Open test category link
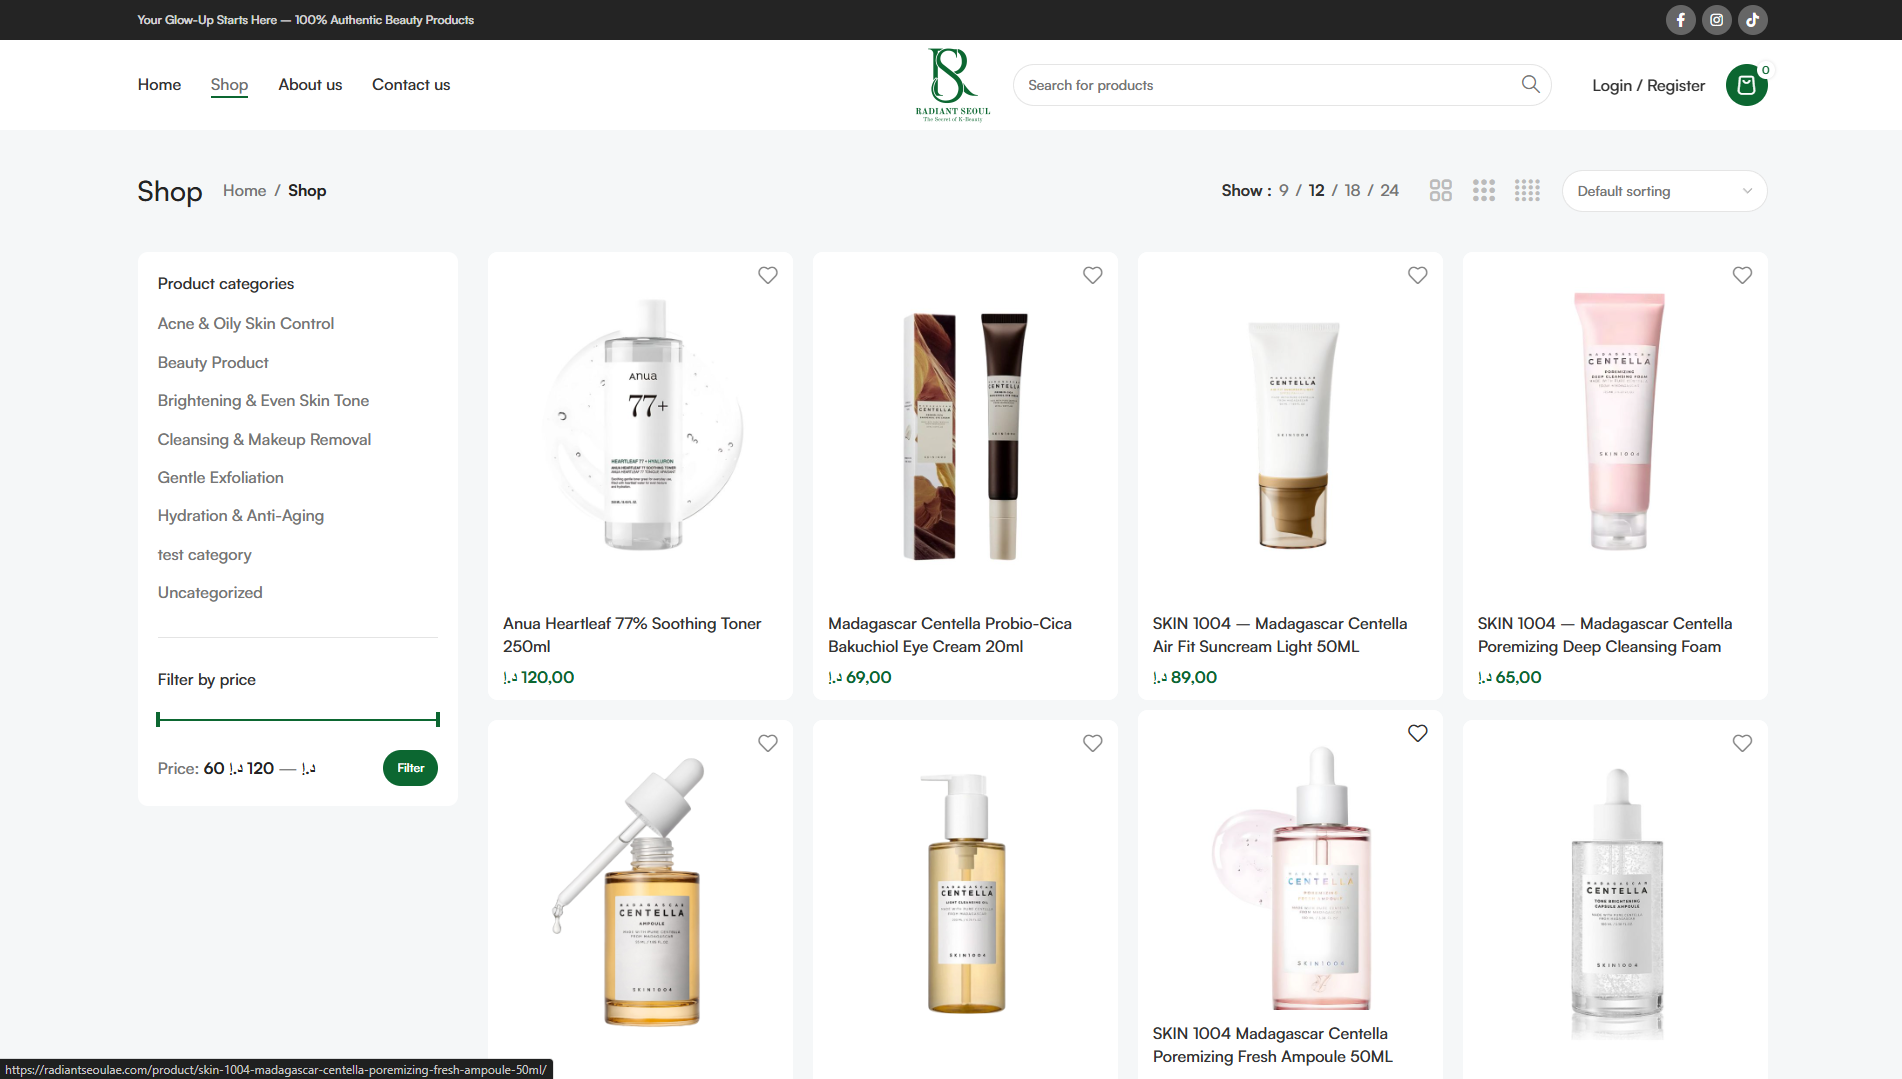The width and height of the screenshot is (1902, 1079). 204,555
